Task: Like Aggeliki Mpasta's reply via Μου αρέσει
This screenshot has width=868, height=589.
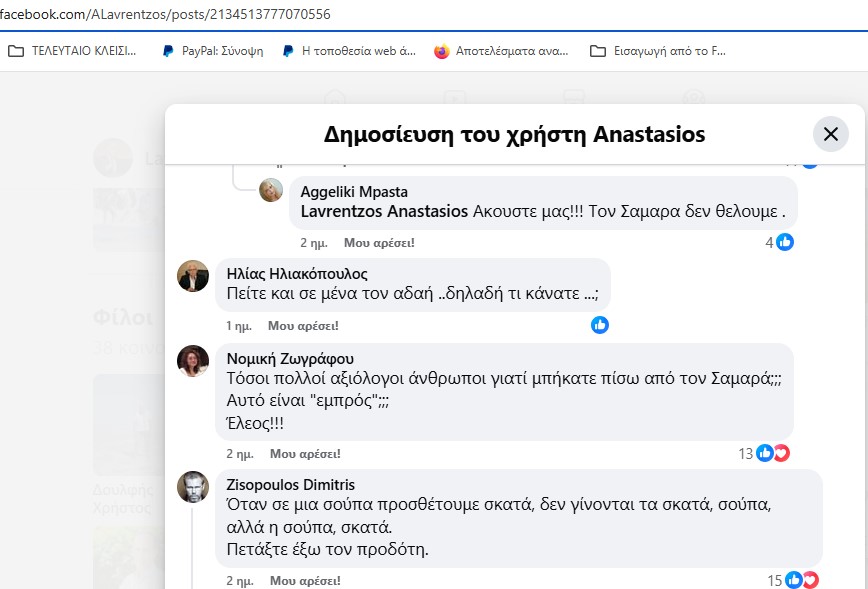Action: (379, 242)
